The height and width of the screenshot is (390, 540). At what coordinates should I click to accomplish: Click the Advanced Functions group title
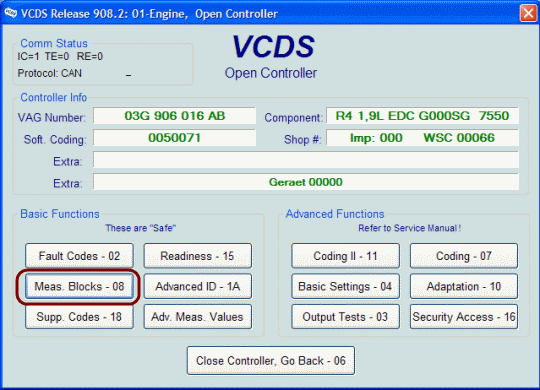coord(335,214)
